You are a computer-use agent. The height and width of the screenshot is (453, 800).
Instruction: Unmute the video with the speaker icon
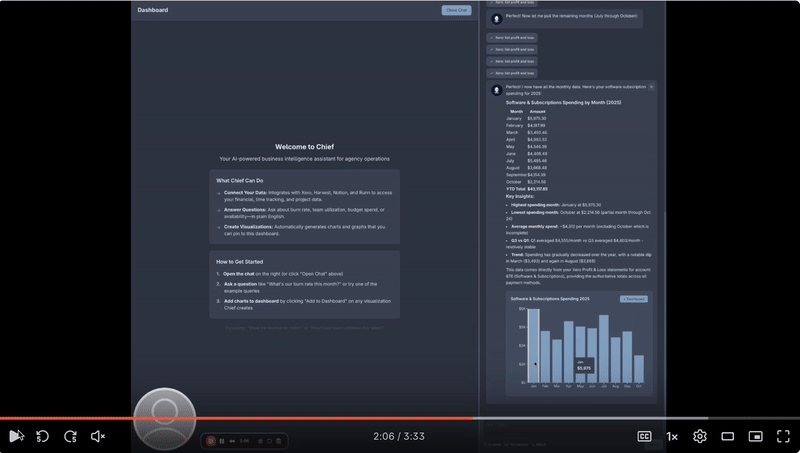[98, 436]
